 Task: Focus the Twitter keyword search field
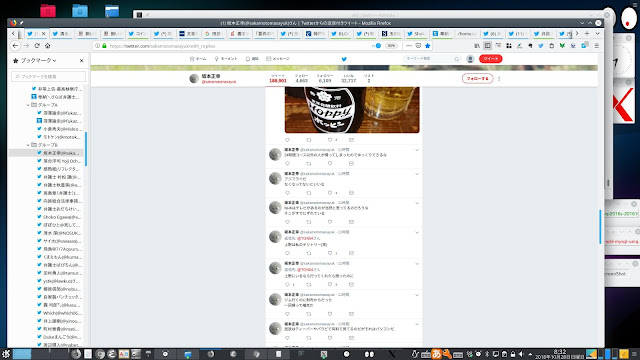pyautogui.click(x=432, y=59)
